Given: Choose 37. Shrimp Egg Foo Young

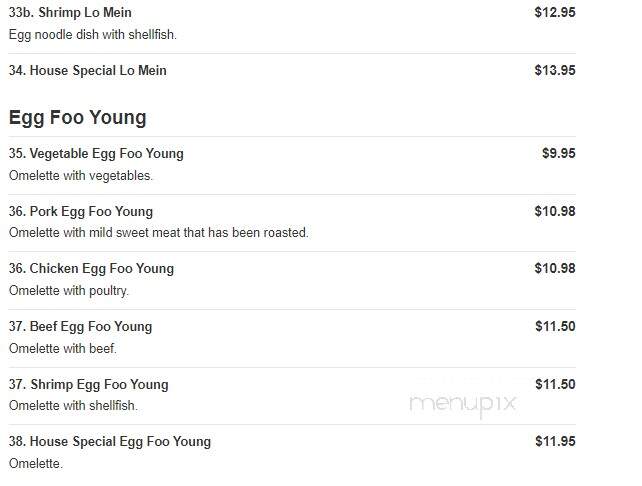Looking at the screenshot, I should pyautogui.click(x=88, y=385).
